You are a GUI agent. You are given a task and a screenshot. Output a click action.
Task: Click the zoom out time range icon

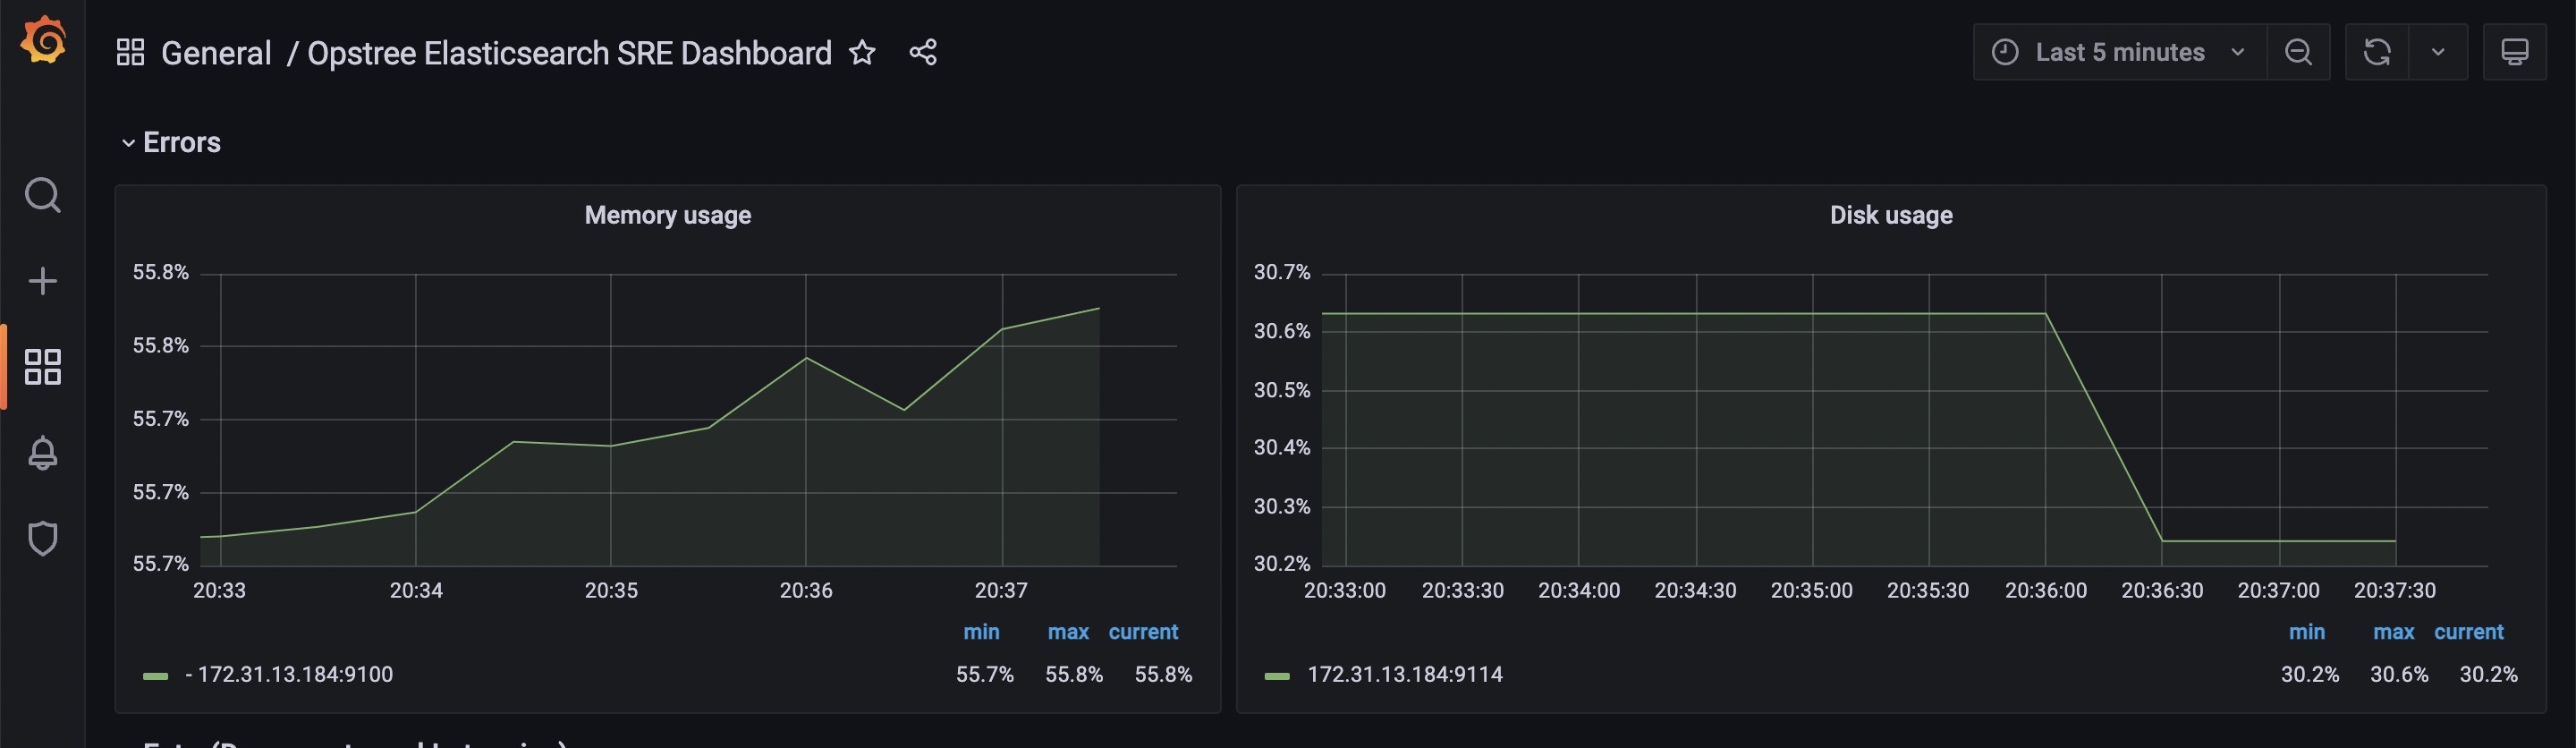[2298, 52]
